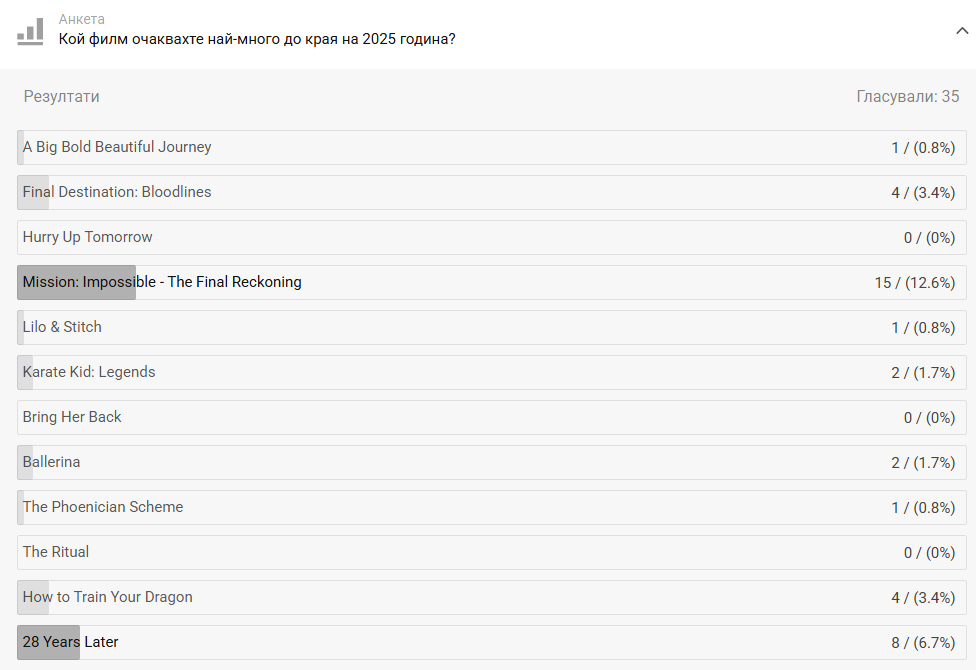Select the How to Train Your Dragon row
Viewport: 976px width, 670px height.
[x=492, y=598]
